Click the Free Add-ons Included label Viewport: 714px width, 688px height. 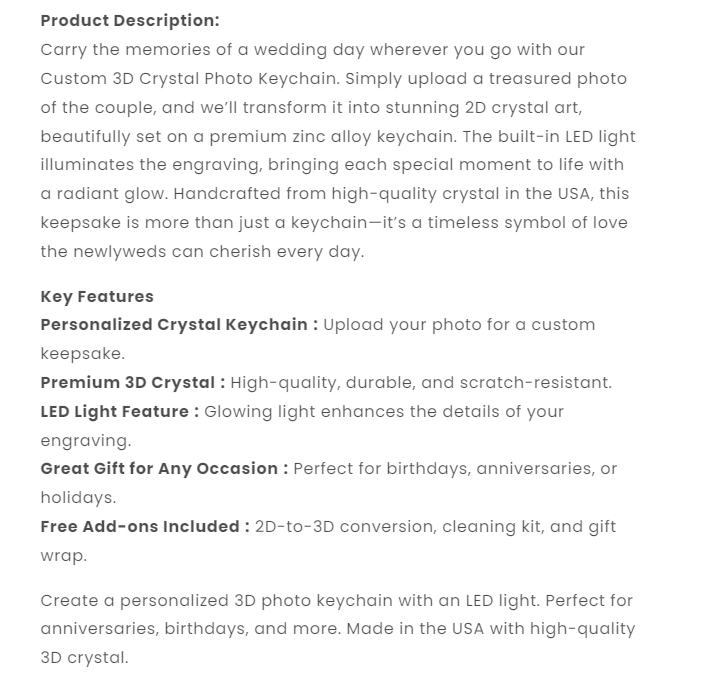click(145, 527)
